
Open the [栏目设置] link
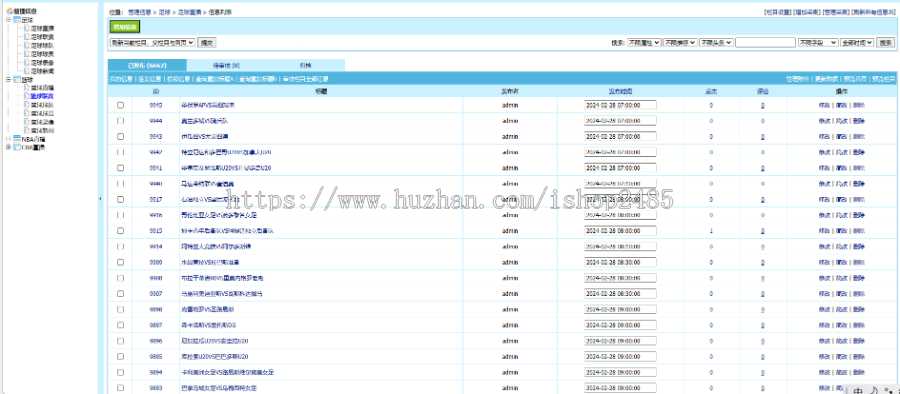pos(778,11)
